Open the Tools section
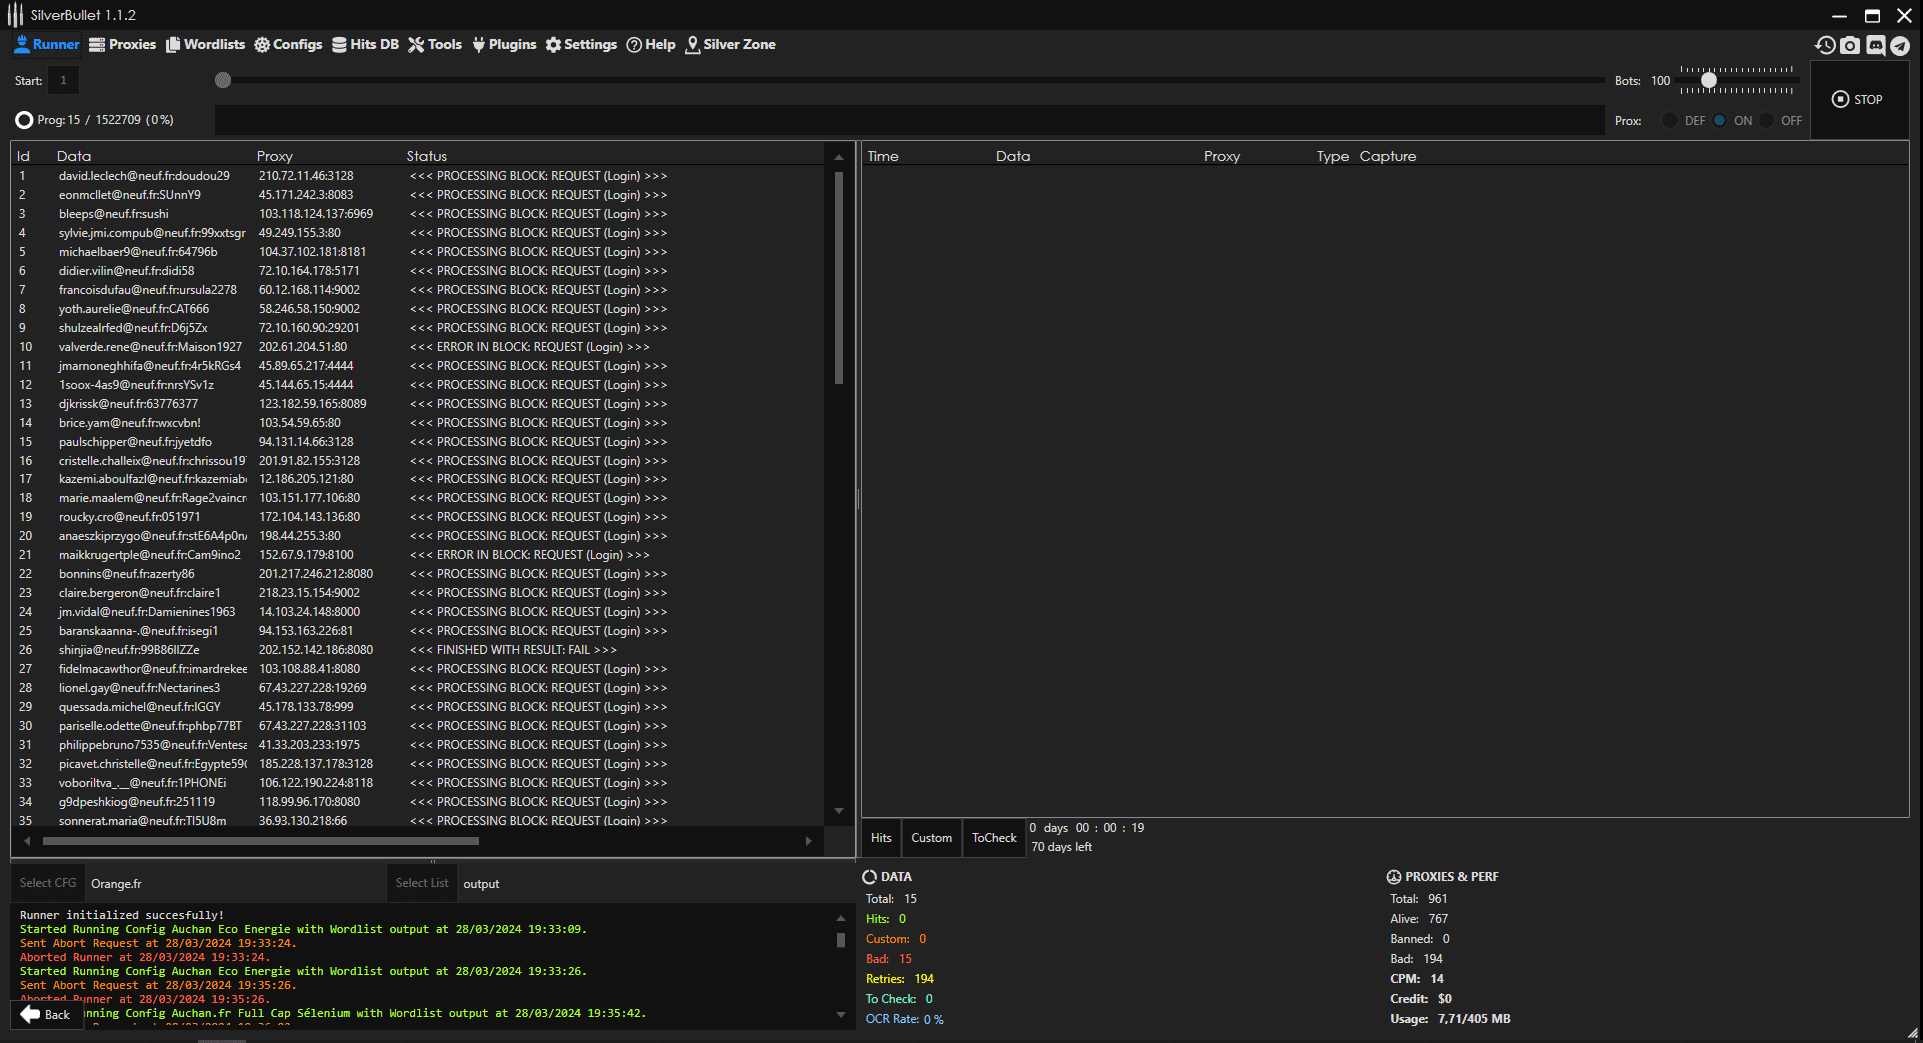Image resolution: width=1923 pixels, height=1043 pixels. (435, 44)
